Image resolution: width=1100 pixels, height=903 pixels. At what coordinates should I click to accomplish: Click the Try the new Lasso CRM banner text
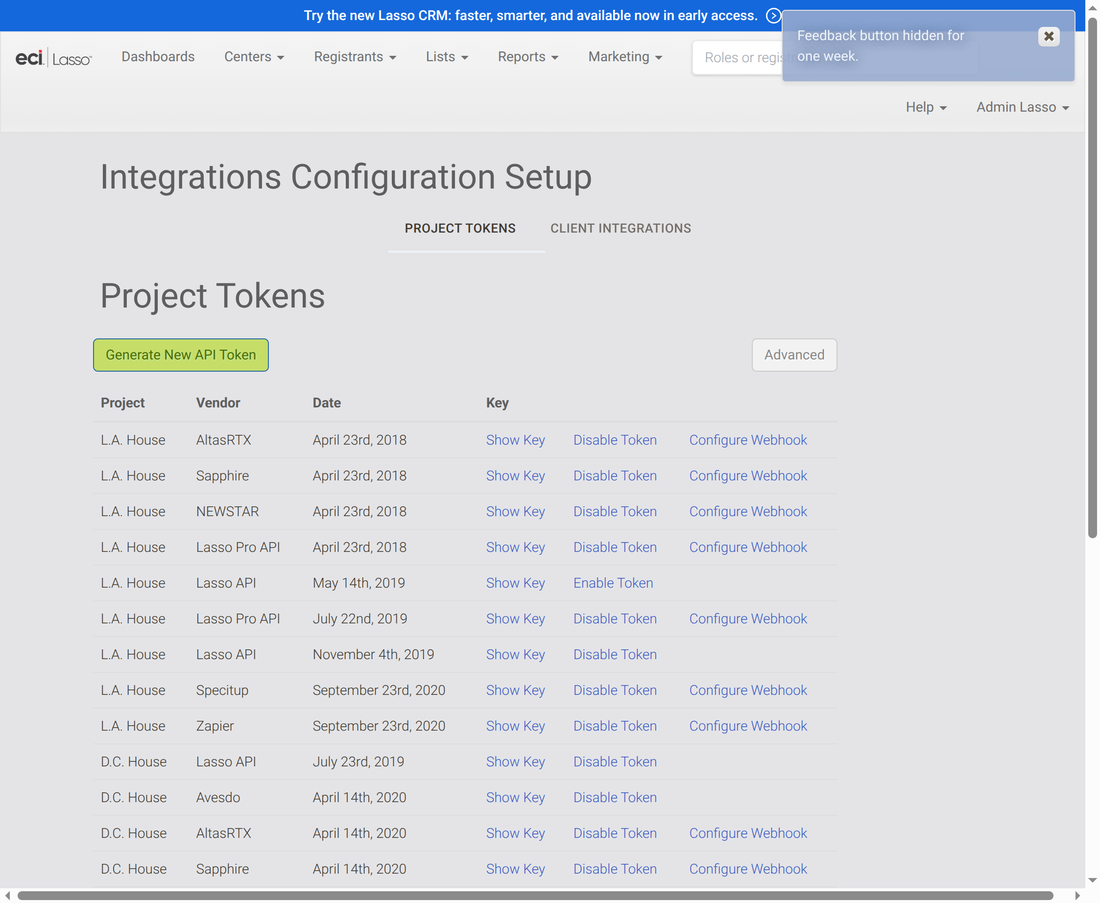[x=530, y=15]
